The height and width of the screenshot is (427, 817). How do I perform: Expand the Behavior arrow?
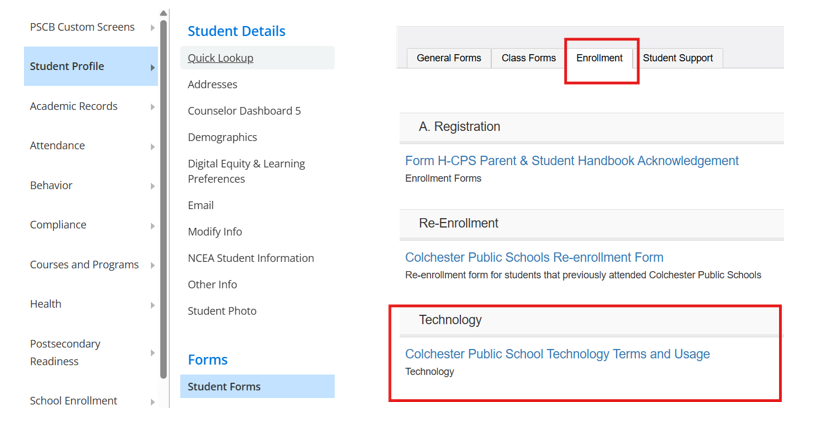tap(153, 186)
